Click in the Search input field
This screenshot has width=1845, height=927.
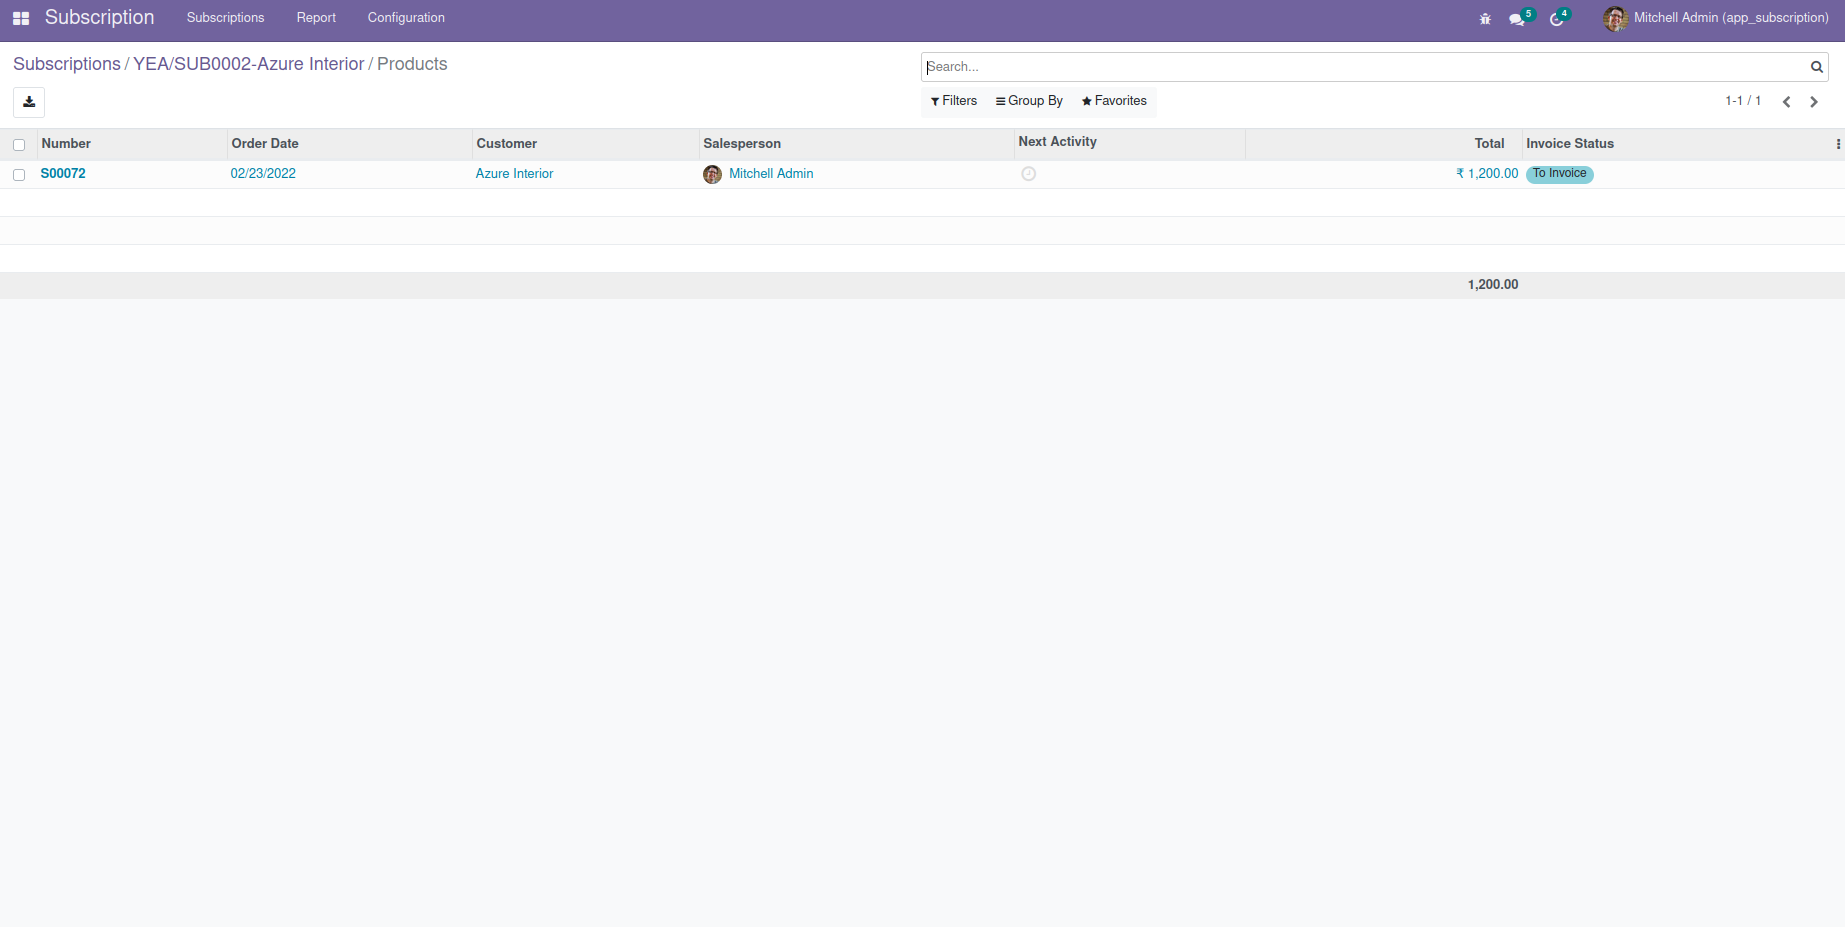(1365, 67)
